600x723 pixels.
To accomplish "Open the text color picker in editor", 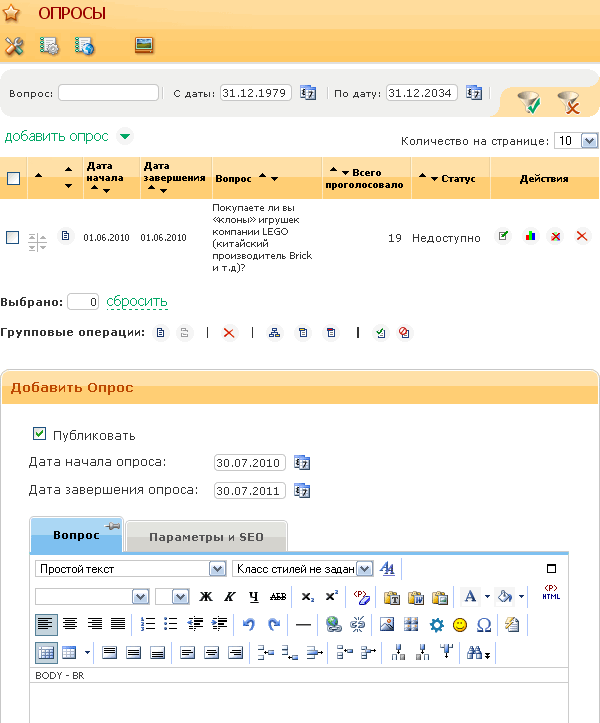I will point(470,597).
